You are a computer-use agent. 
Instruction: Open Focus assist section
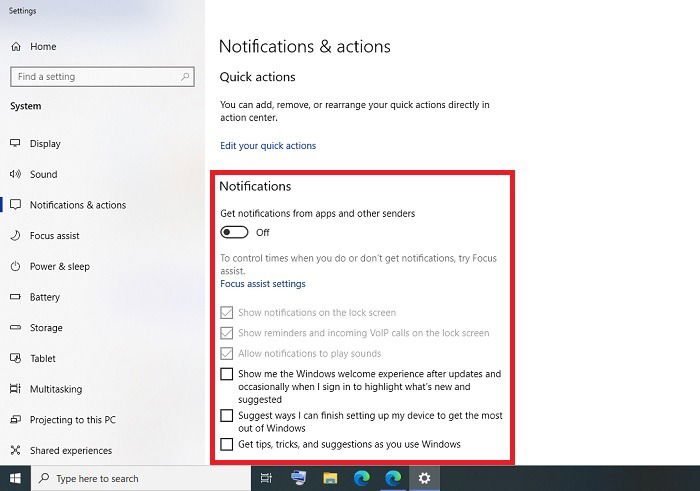54,236
